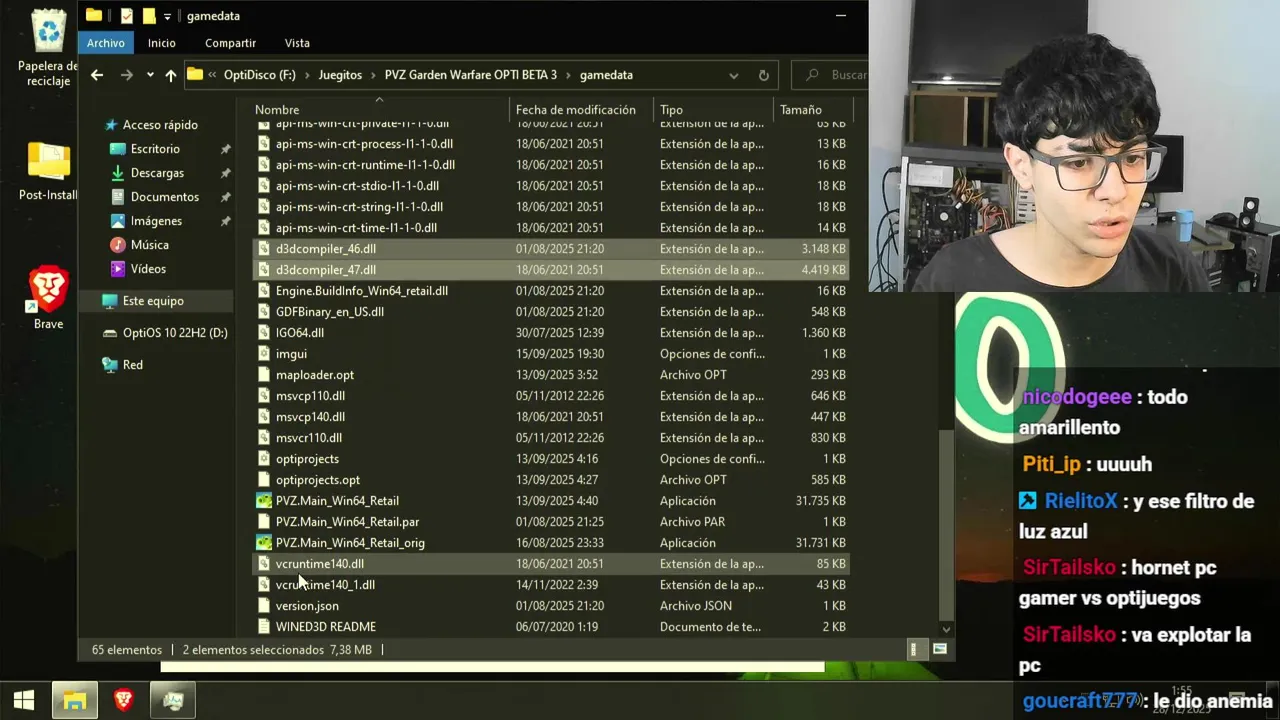Select the imgui config file
Viewport: 1280px width, 720px height.
pyautogui.click(x=550, y=354)
